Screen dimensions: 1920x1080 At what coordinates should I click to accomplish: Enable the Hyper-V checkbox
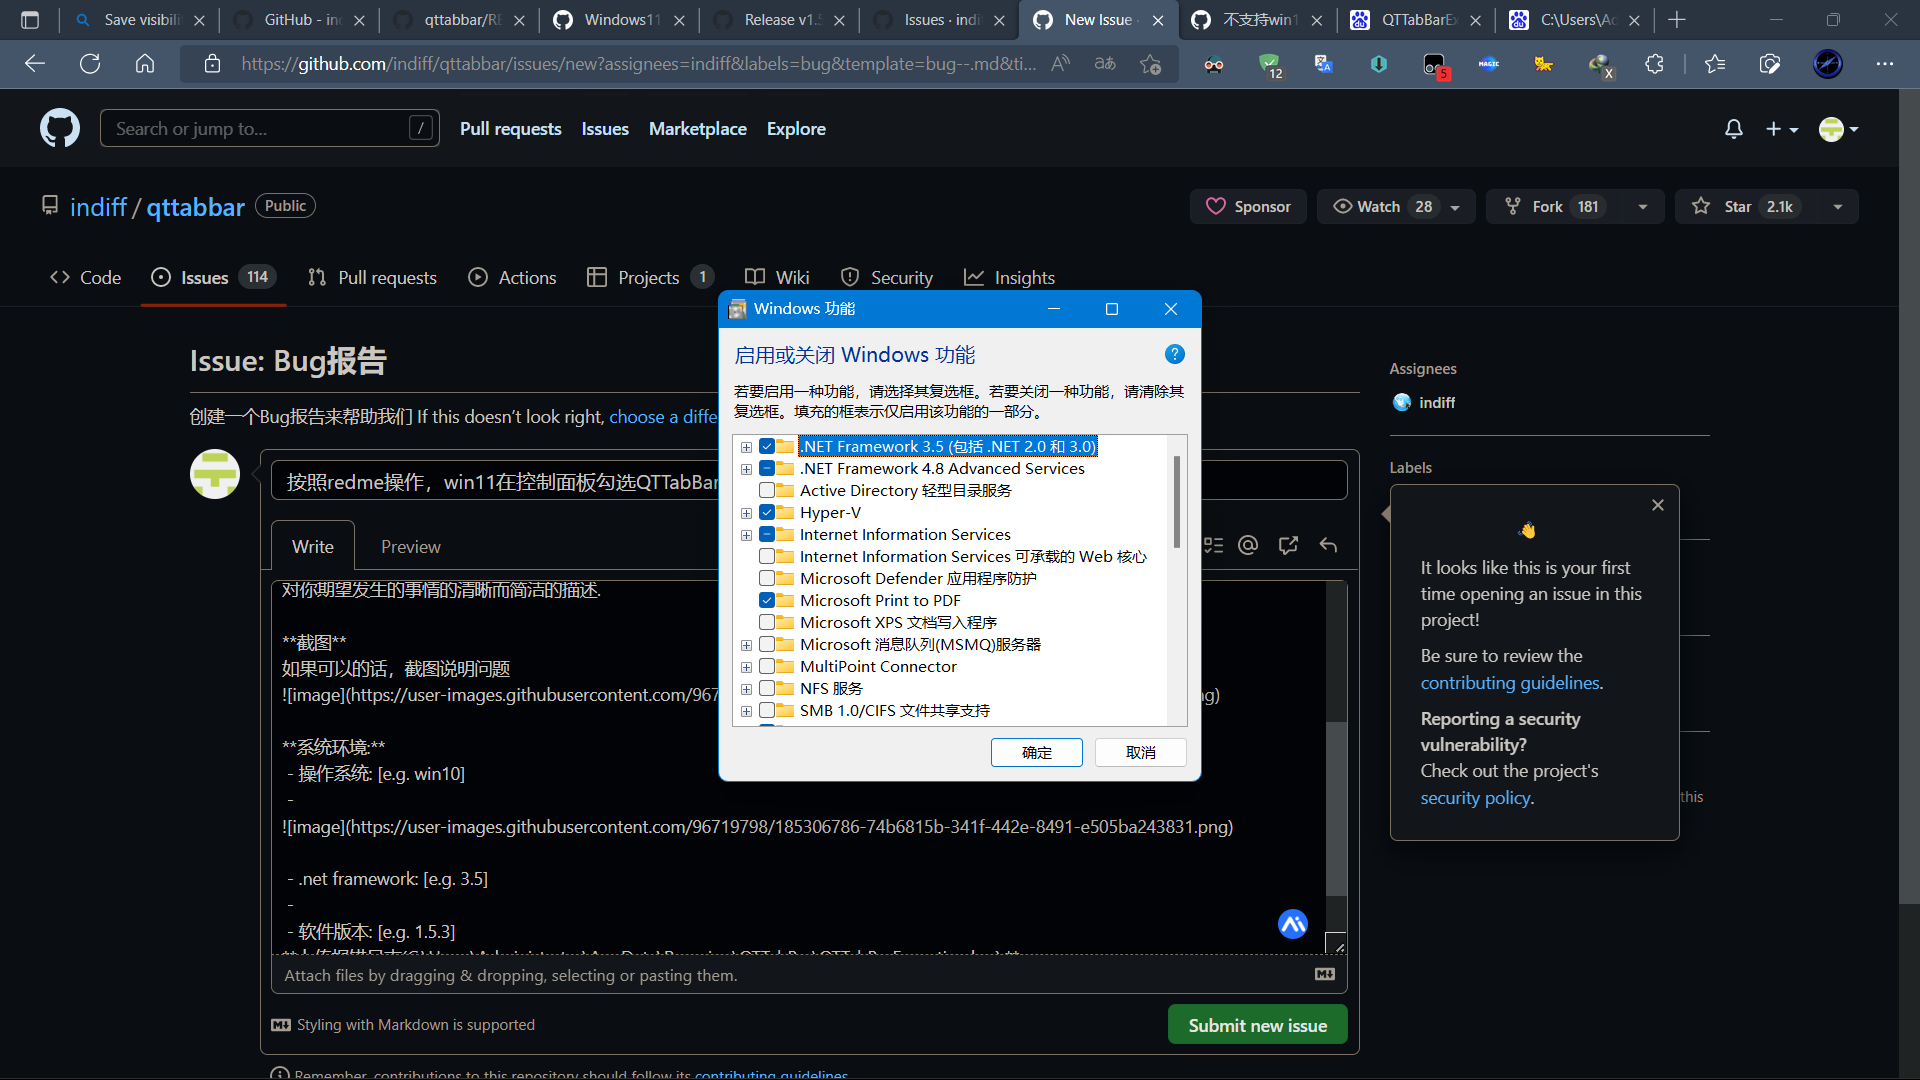(x=767, y=512)
